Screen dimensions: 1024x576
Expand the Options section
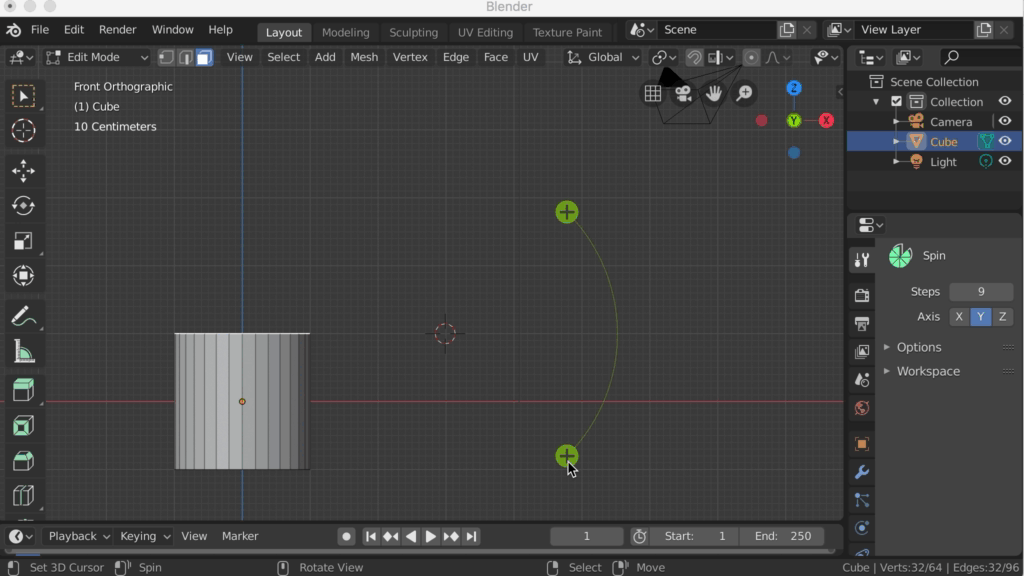click(x=918, y=347)
